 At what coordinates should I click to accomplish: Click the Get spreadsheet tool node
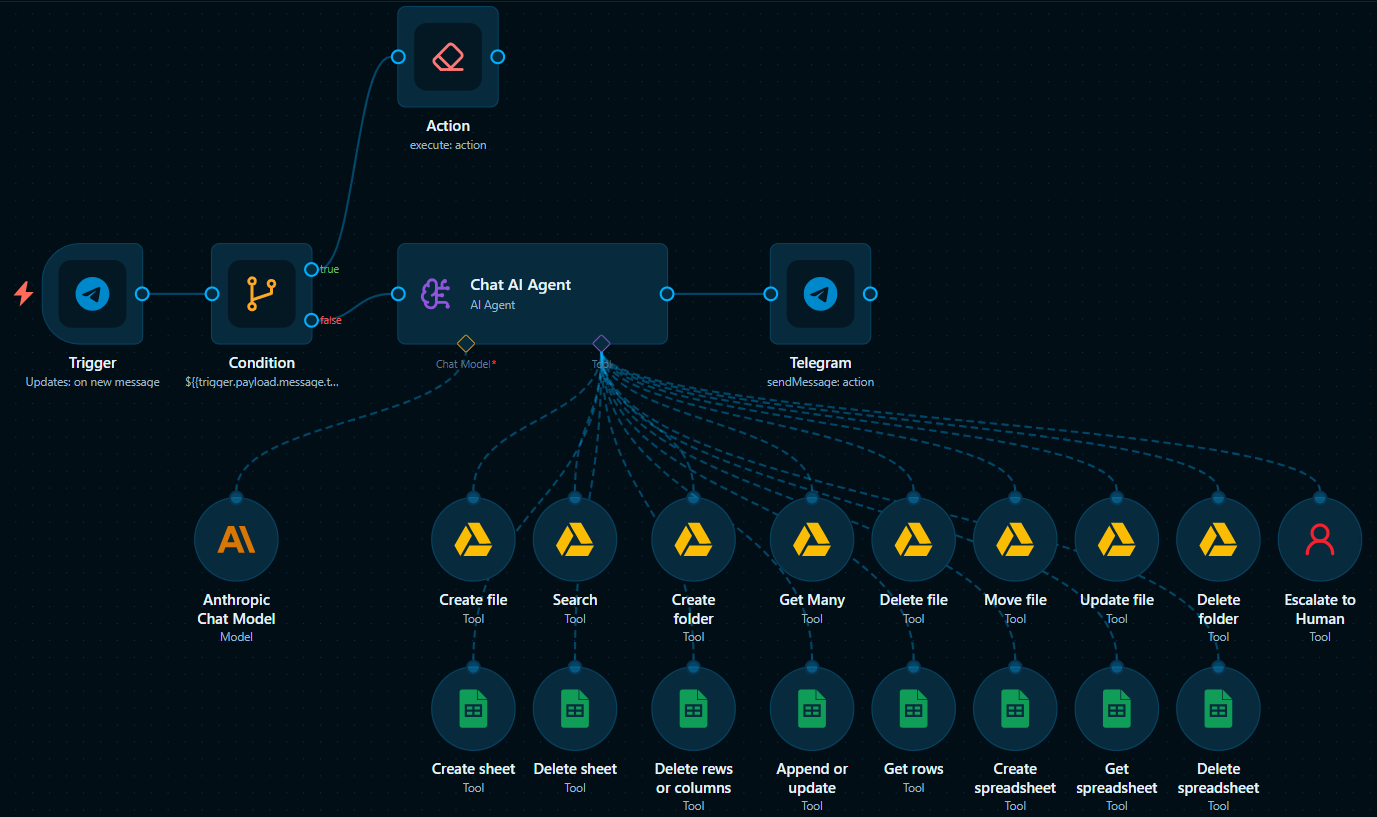click(1117, 709)
